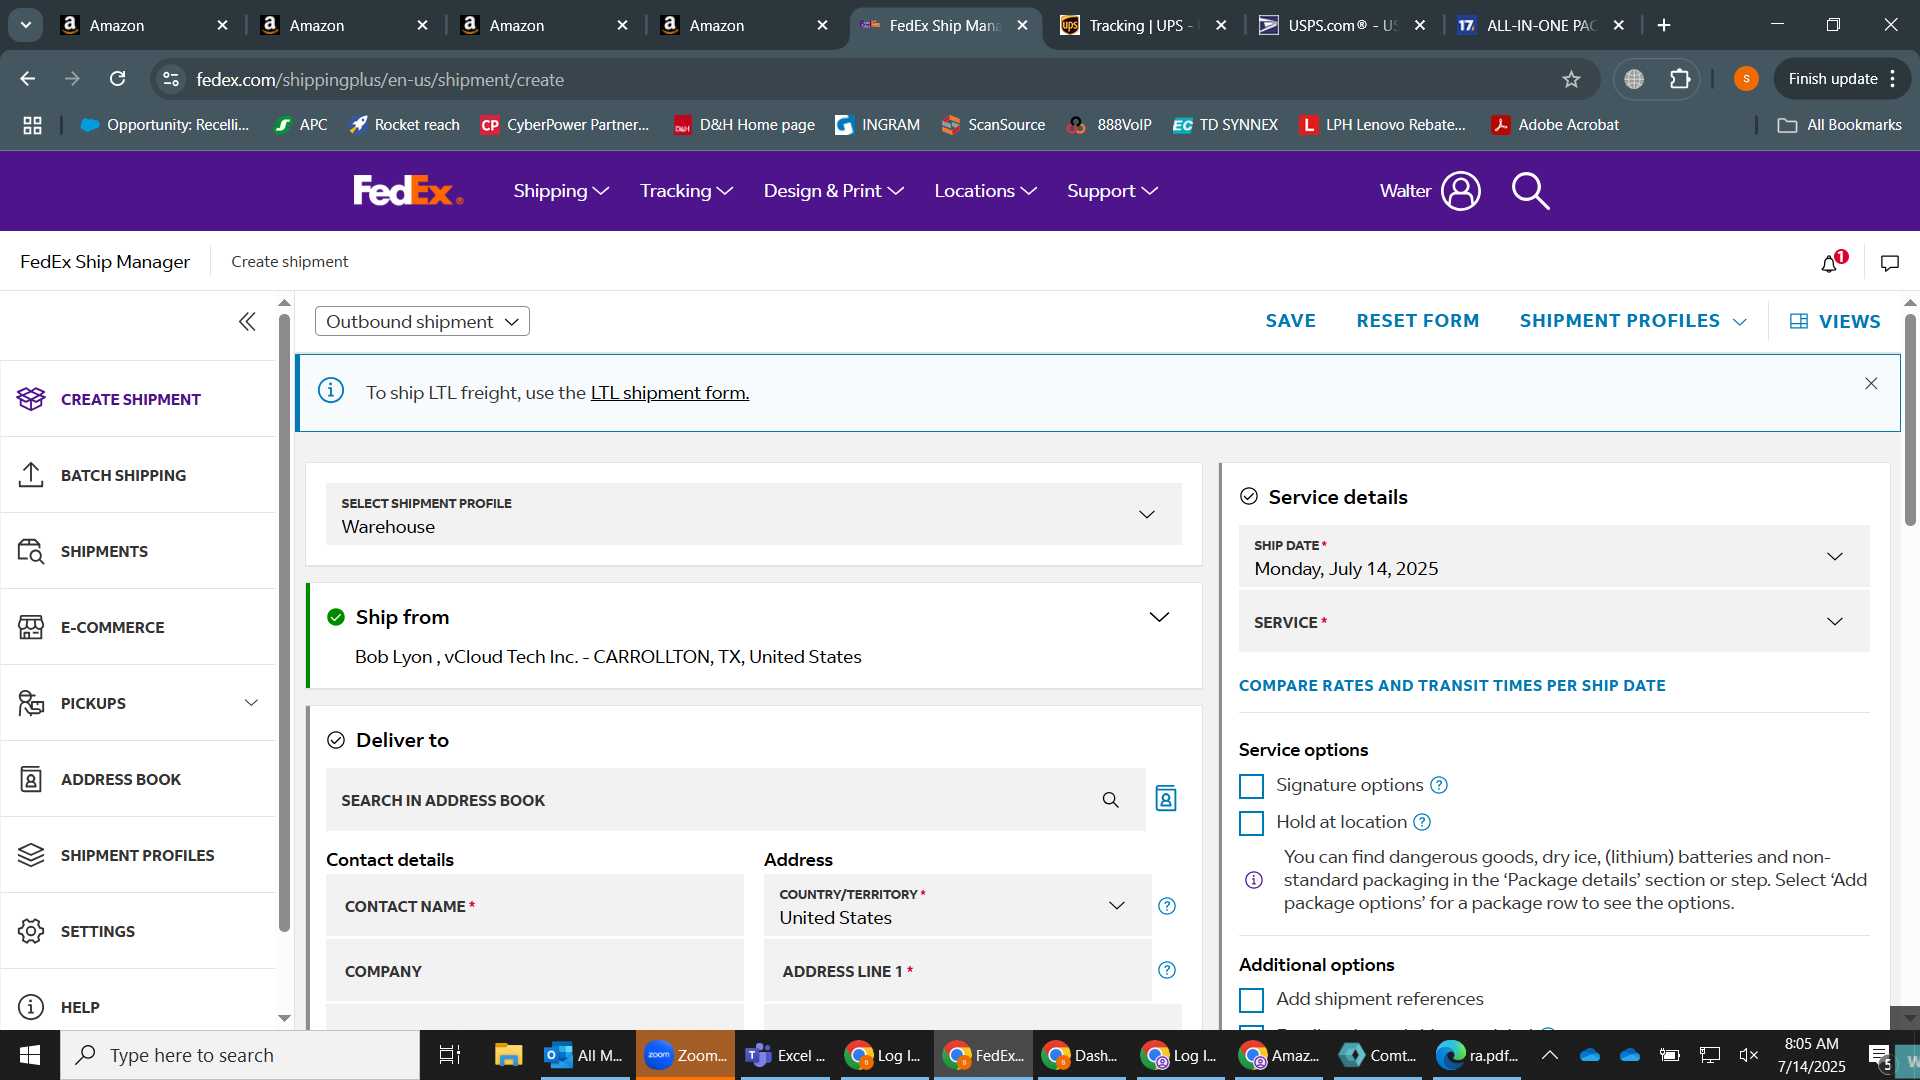The height and width of the screenshot is (1080, 1920).
Task: Enable Hold at location checkbox
Action: [x=1251, y=823]
